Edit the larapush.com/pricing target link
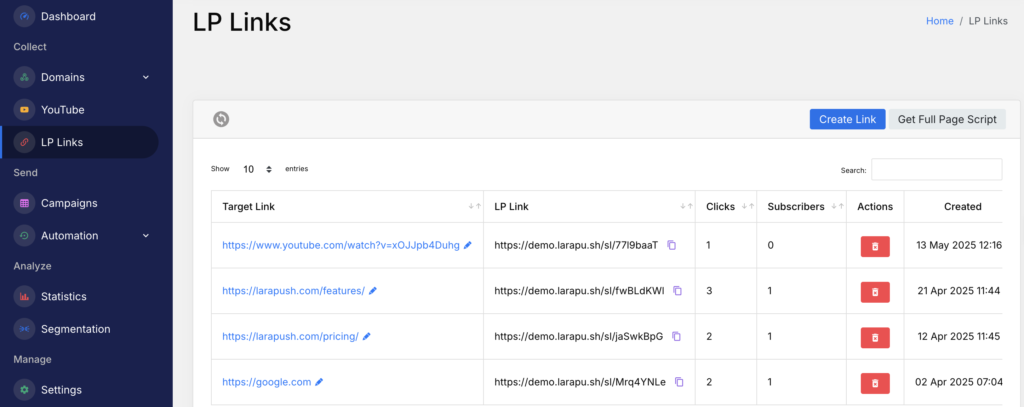 [366, 336]
